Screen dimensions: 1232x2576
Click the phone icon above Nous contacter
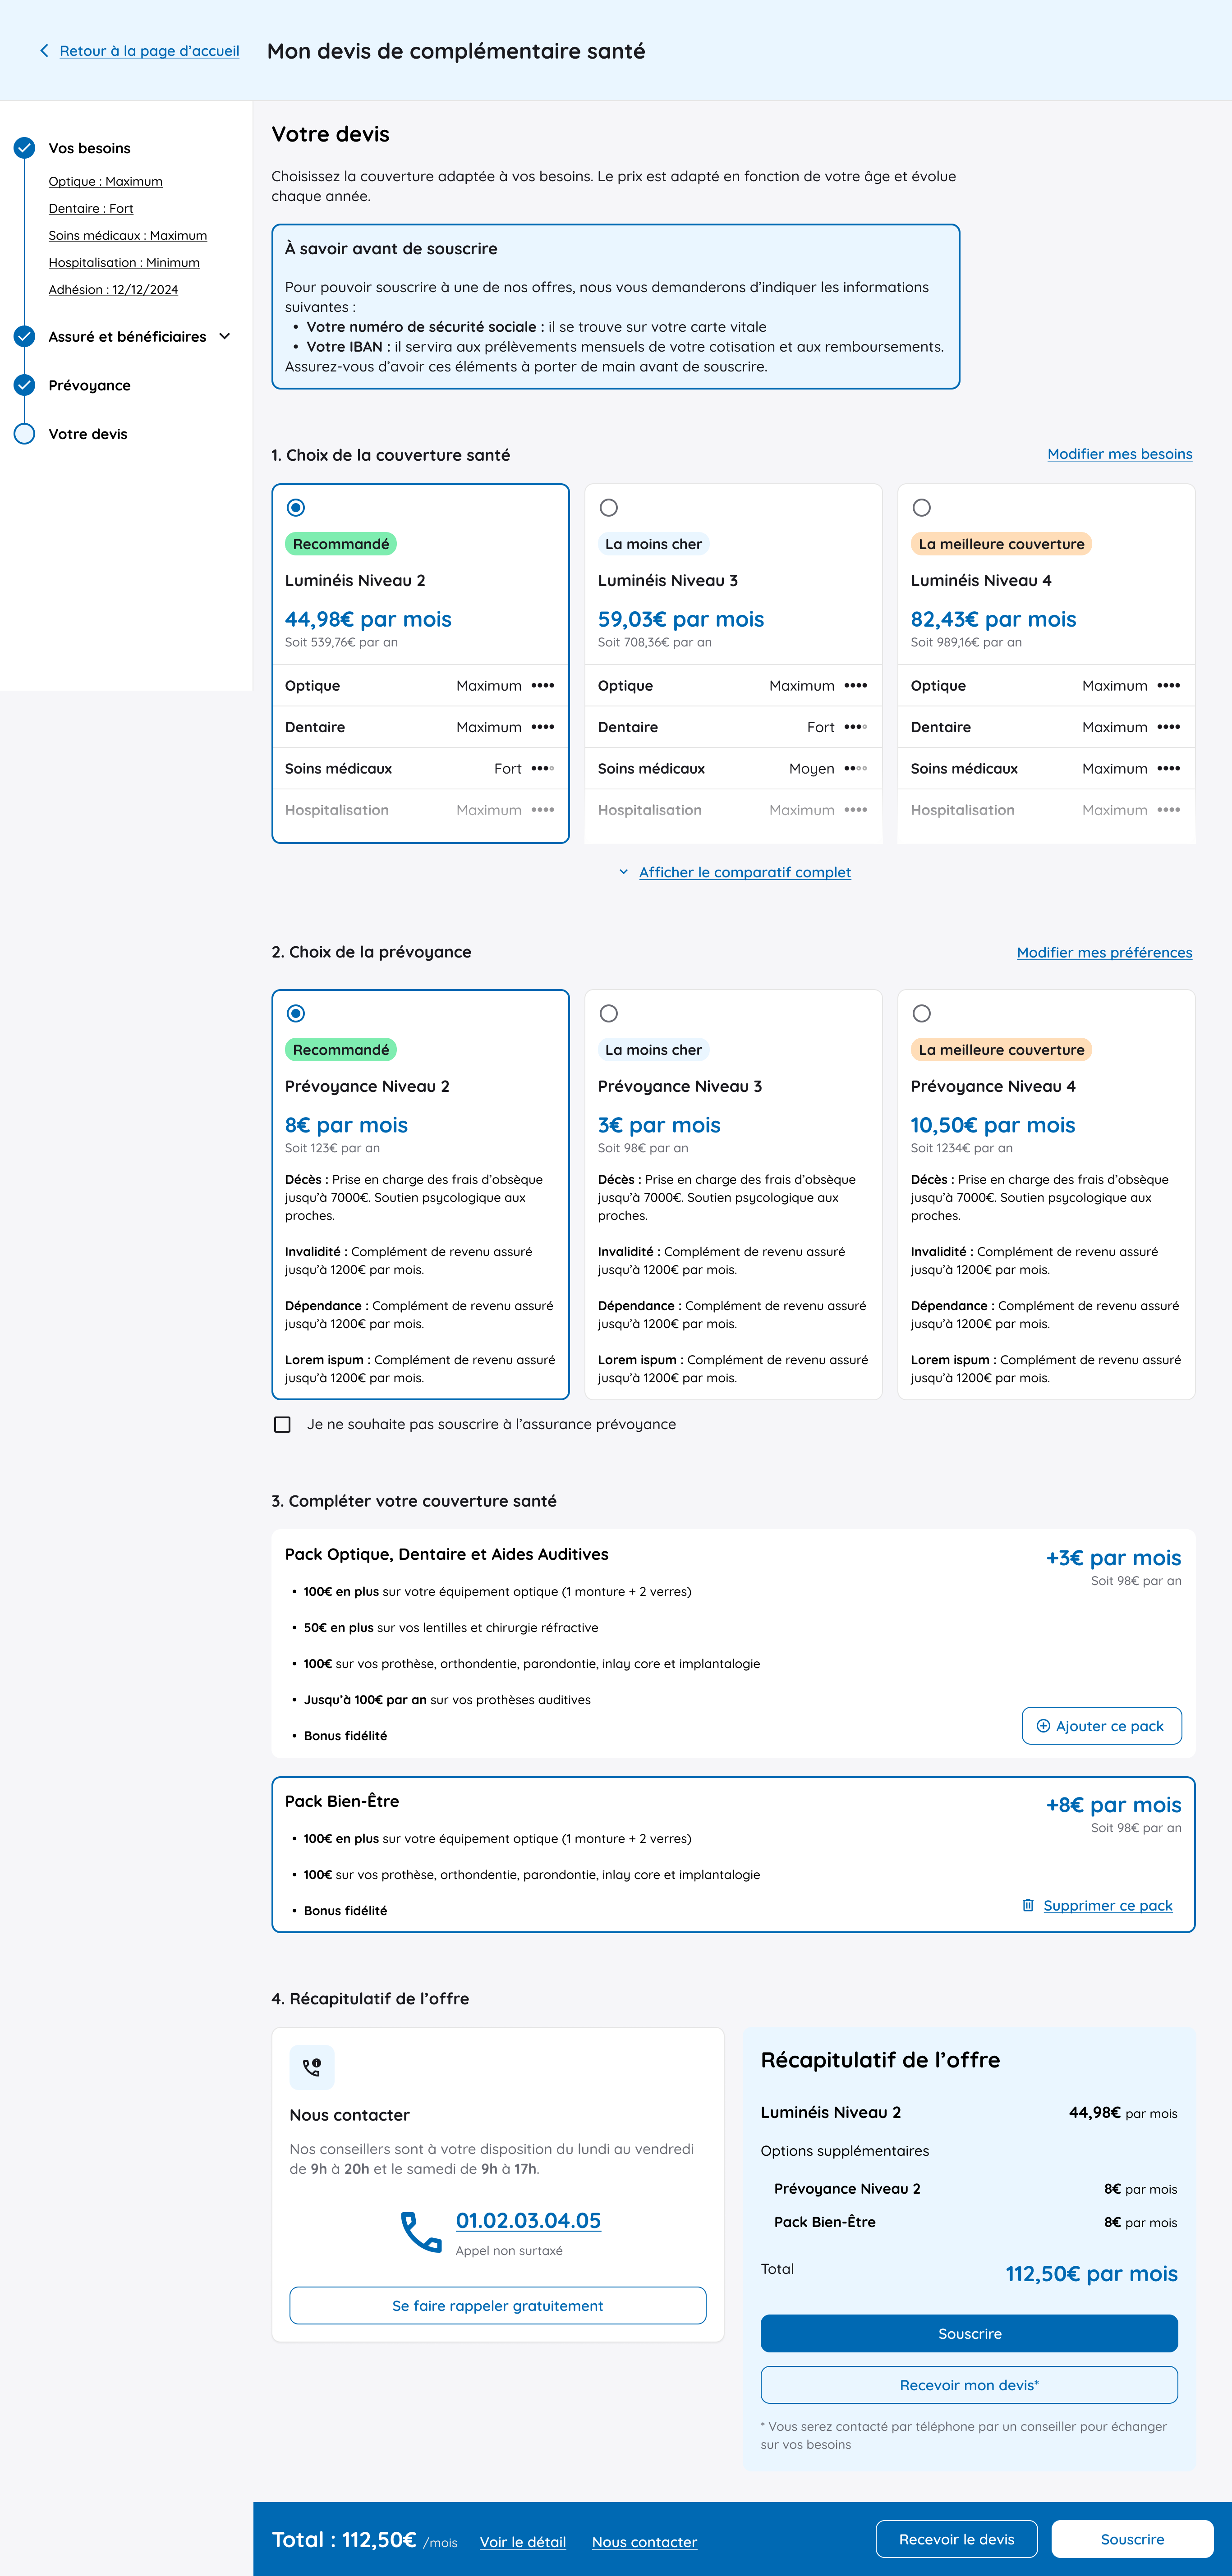pyautogui.click(x=312, y=2067)
